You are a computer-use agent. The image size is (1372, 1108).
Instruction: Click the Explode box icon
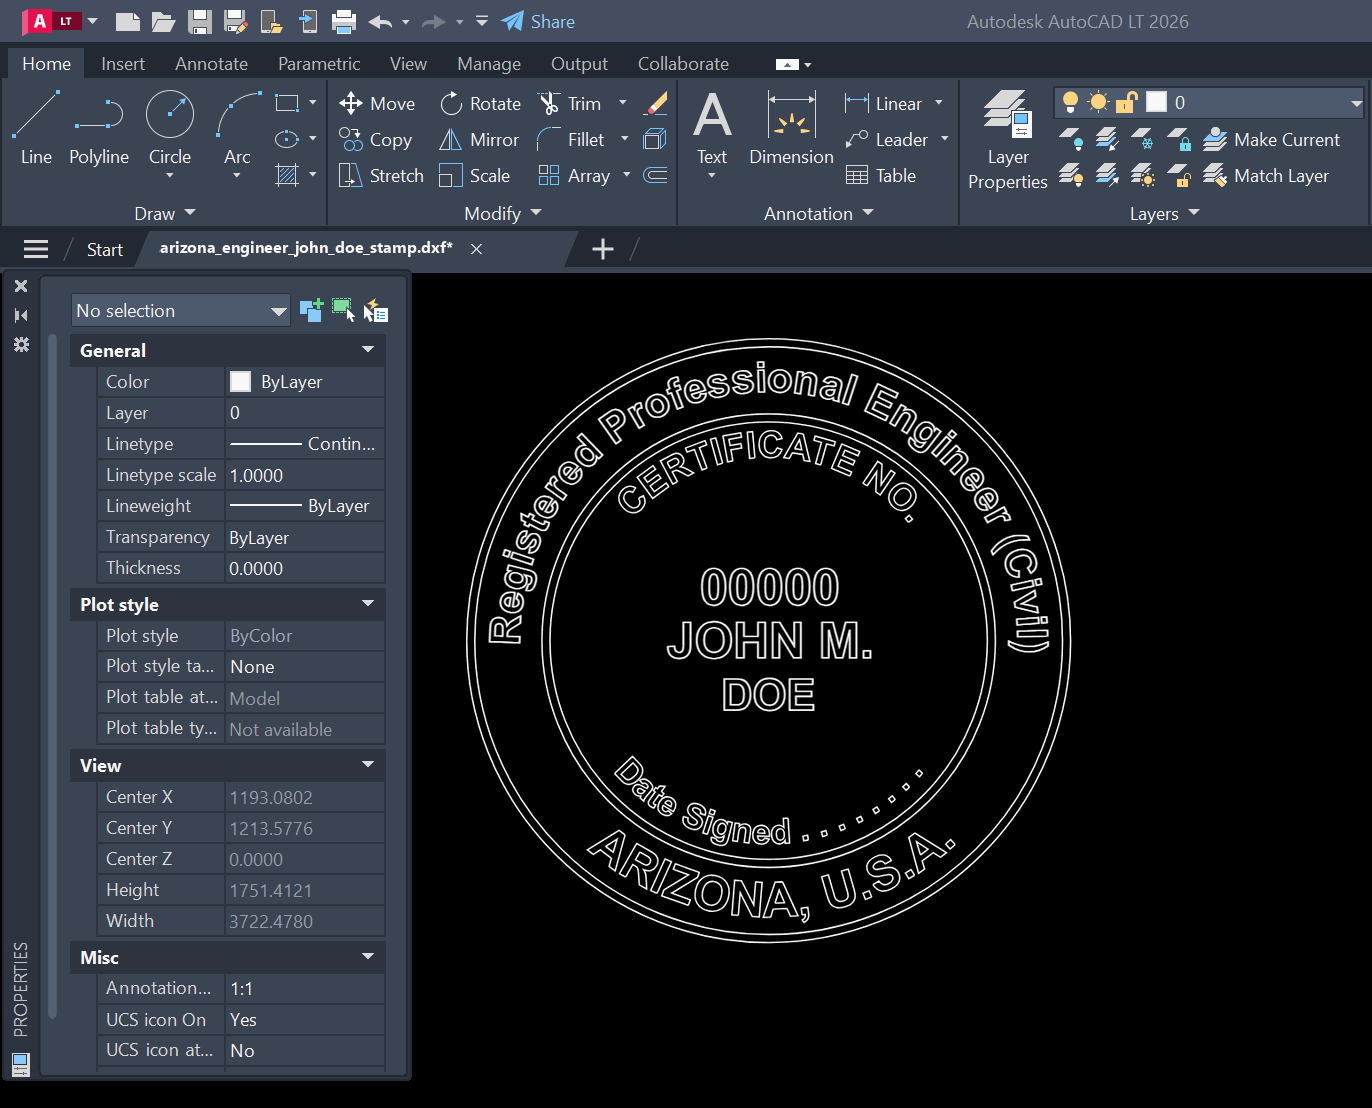(x=656, y=139)
